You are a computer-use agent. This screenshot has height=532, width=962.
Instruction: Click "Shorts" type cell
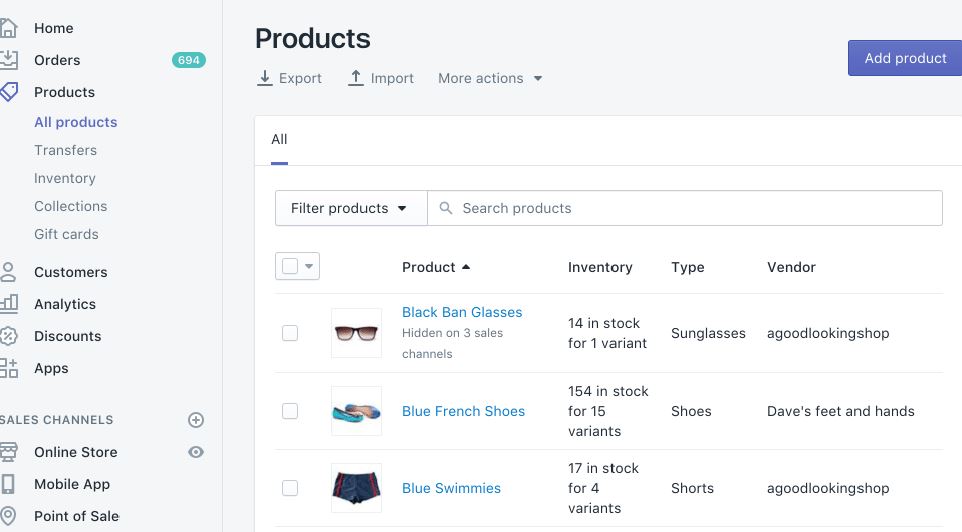click(692, 488)
